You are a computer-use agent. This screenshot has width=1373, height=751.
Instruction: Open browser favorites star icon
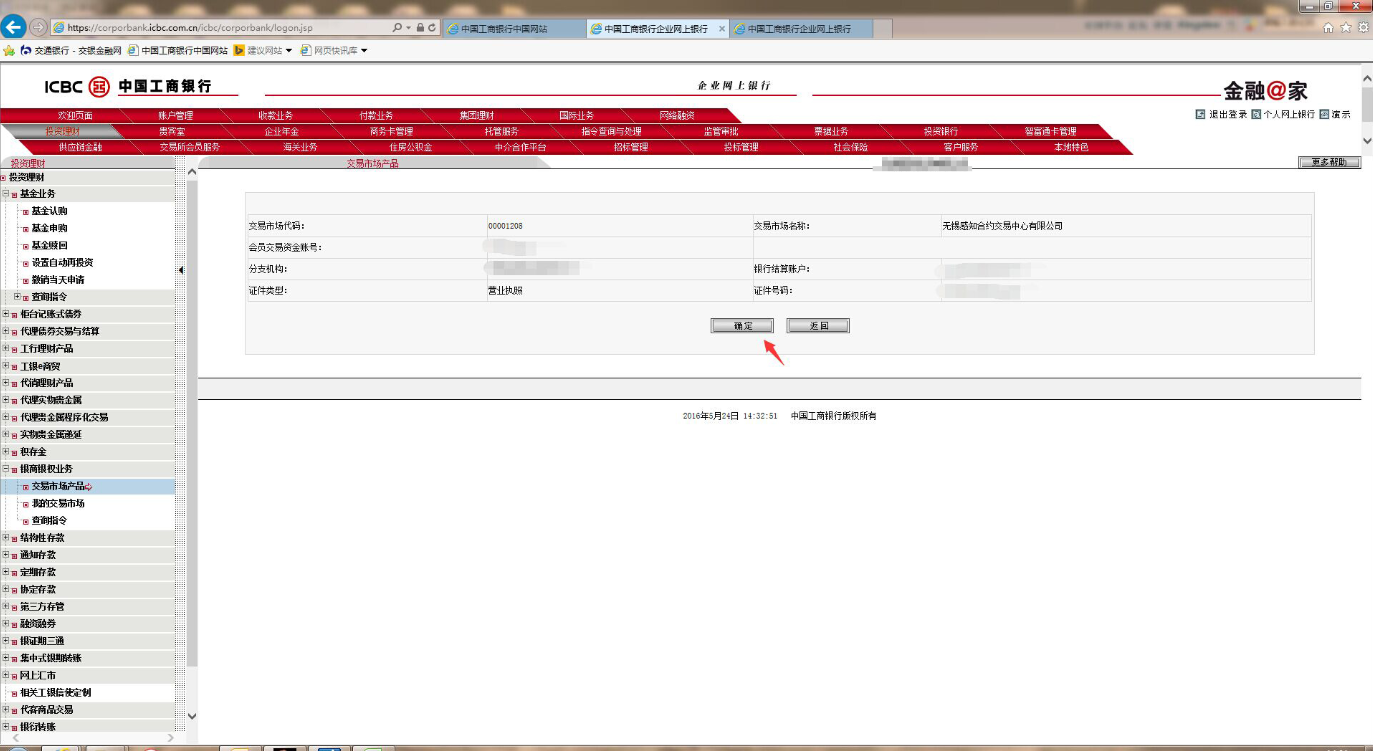(x=1346, y=28)
